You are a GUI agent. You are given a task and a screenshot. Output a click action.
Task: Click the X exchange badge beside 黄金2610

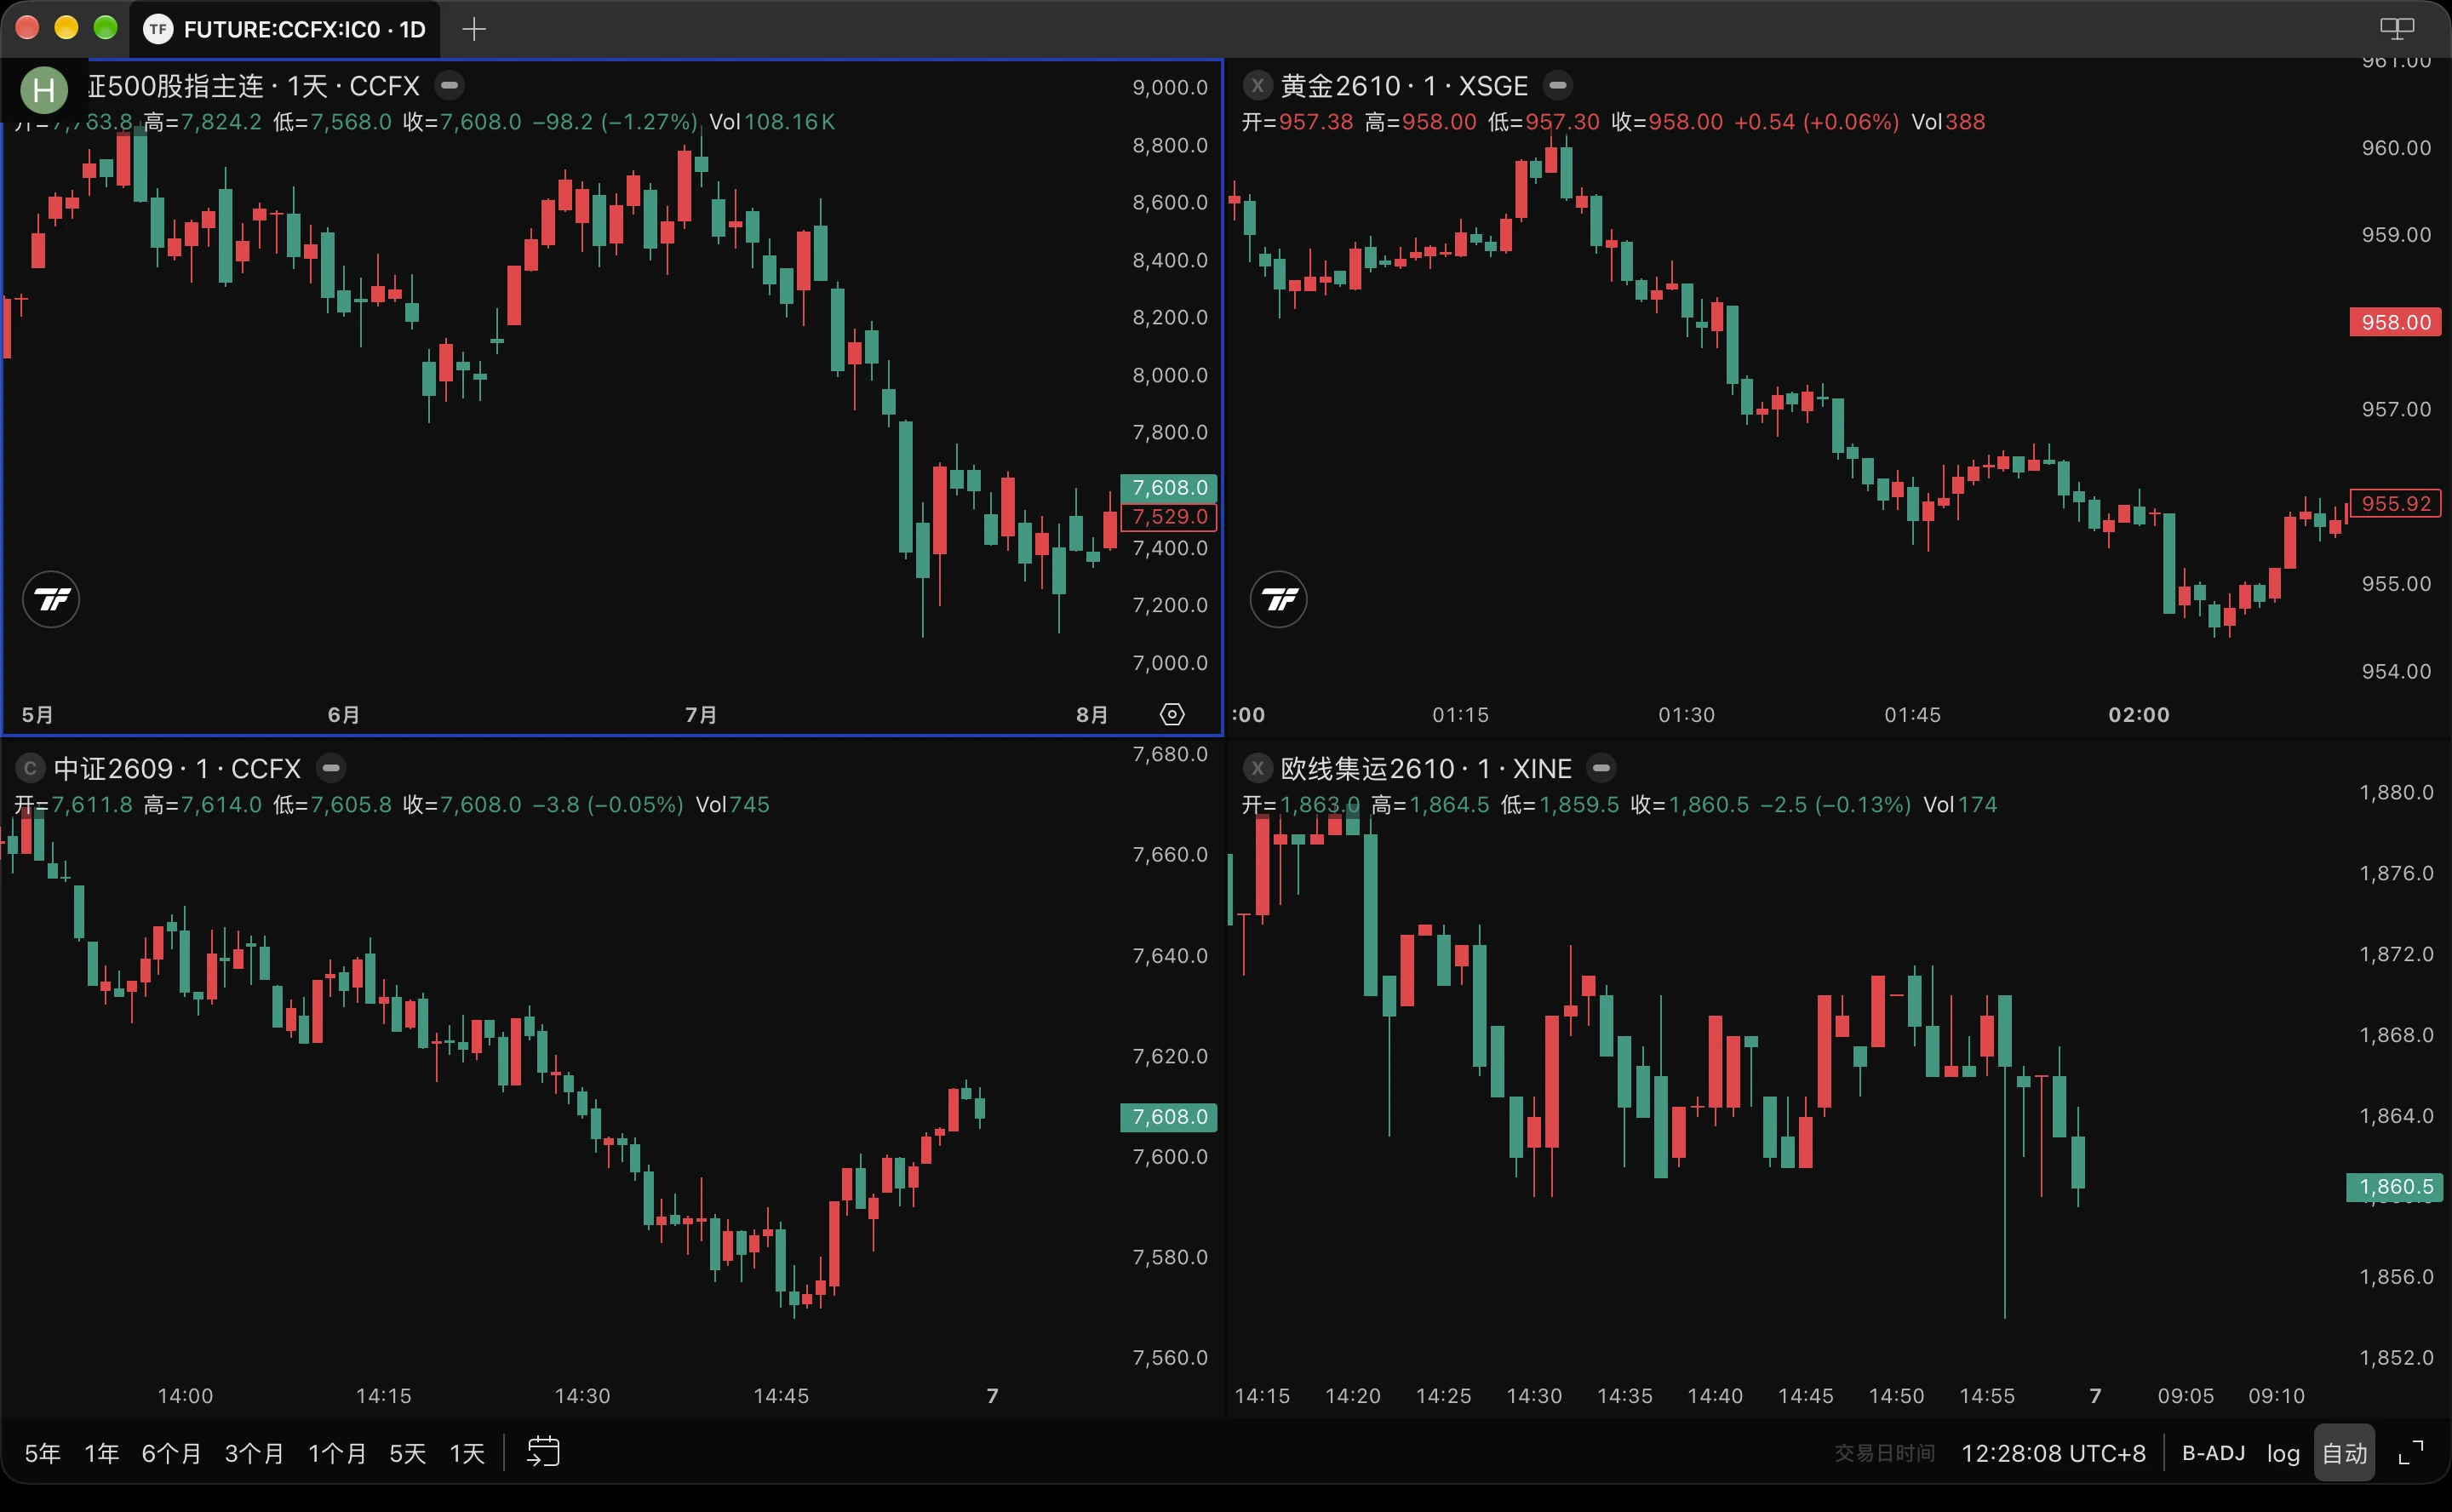(x=1257, y=86)
